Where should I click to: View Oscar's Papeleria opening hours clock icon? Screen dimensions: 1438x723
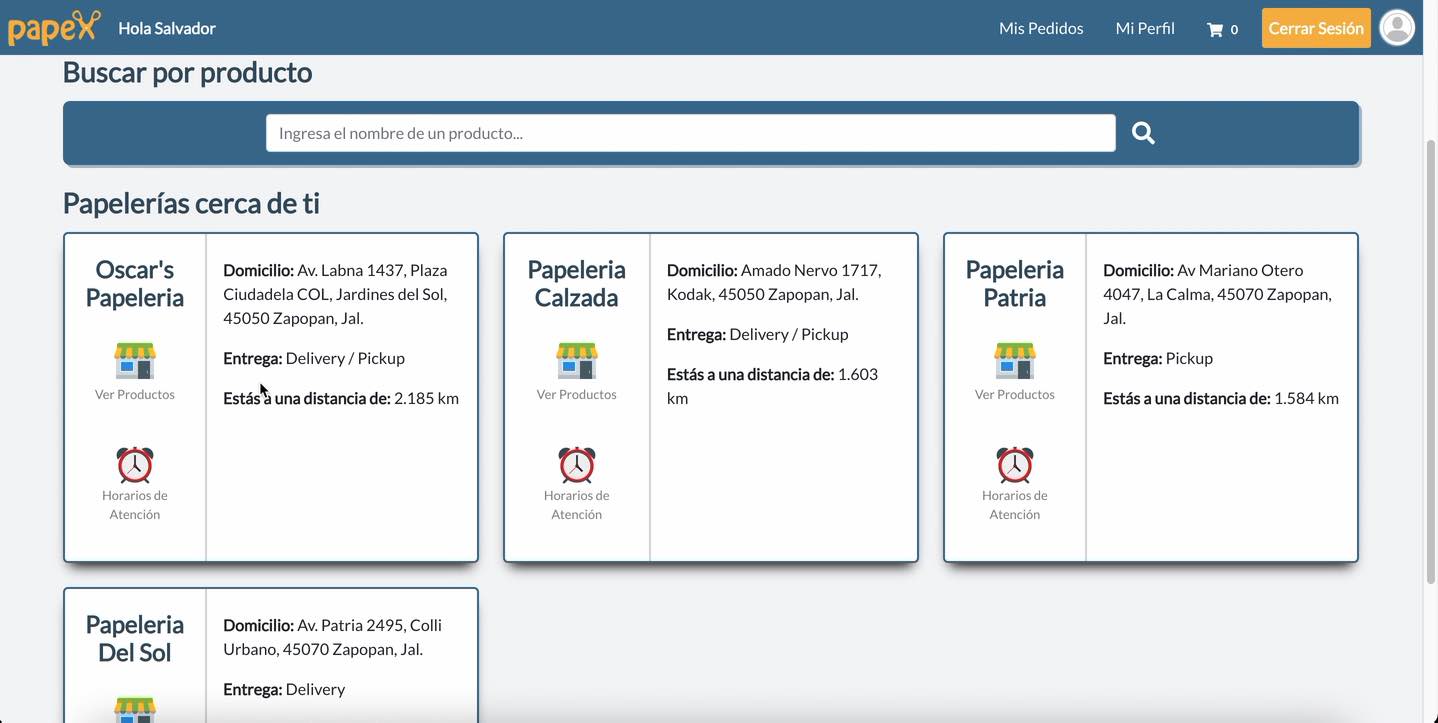135,465
